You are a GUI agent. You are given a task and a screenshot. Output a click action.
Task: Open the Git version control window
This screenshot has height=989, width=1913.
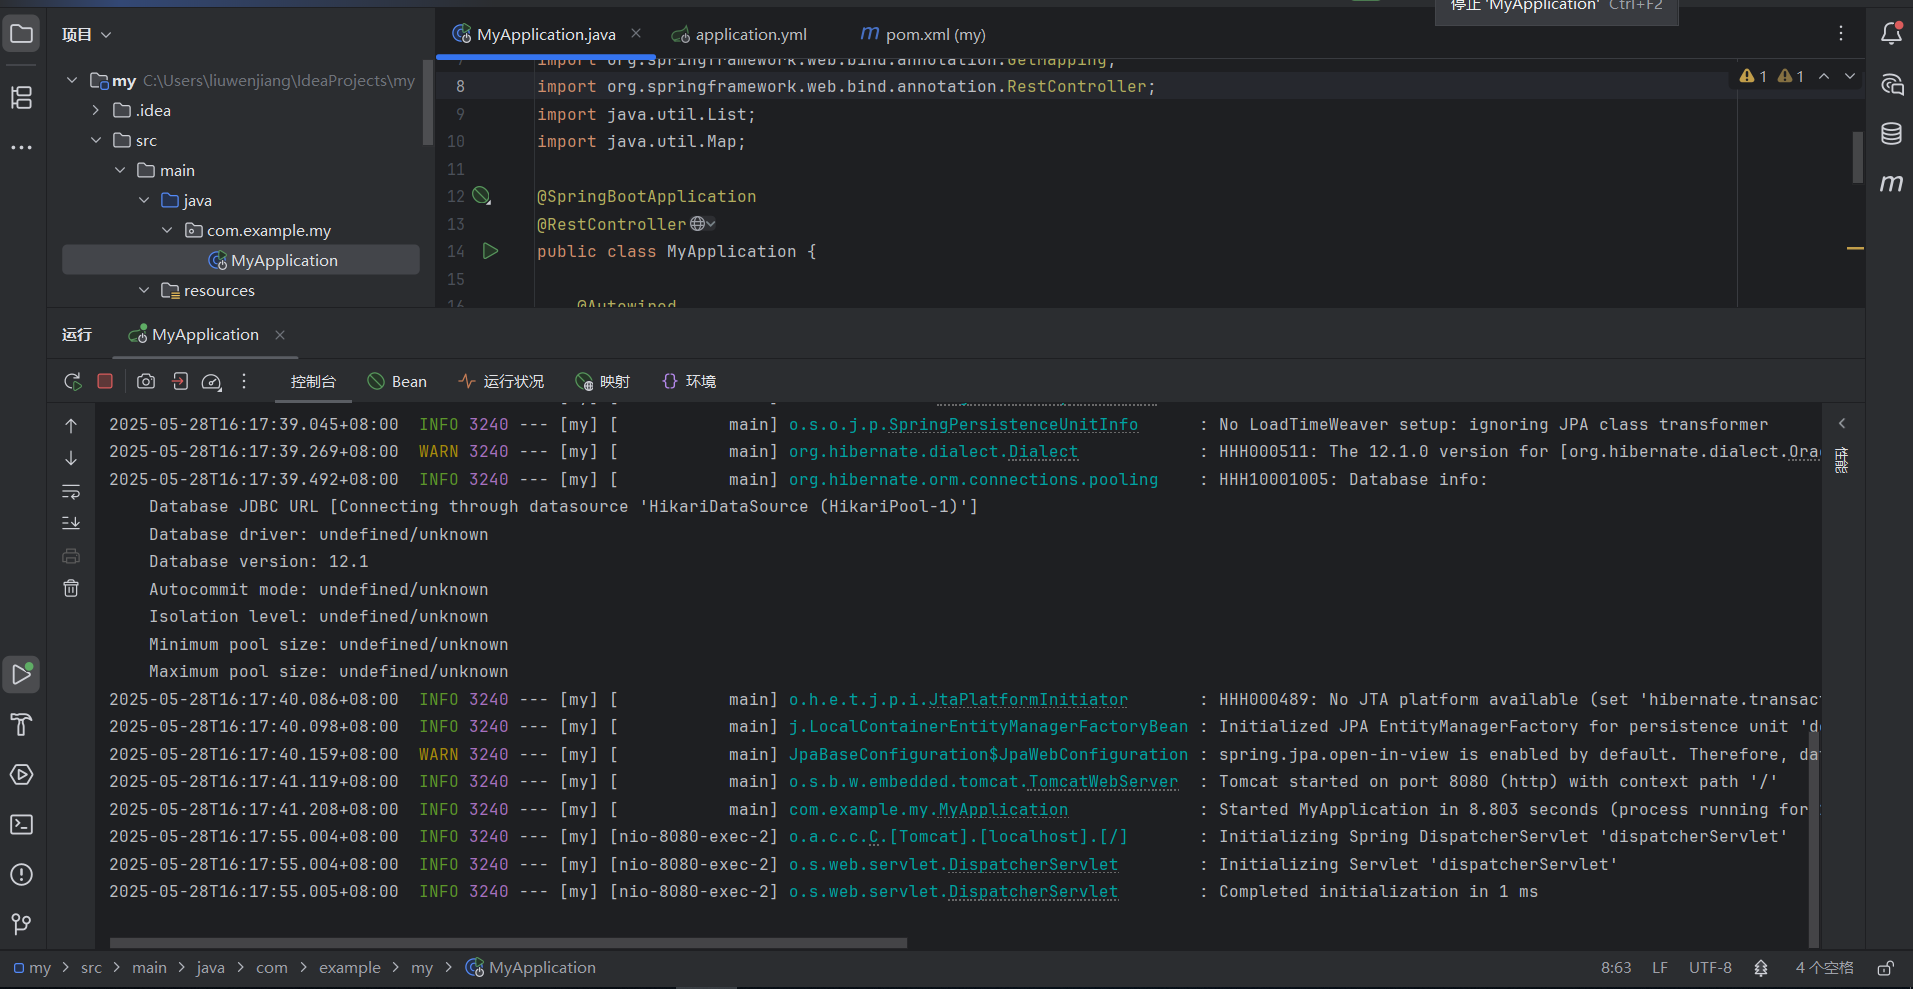click(x=22, y=924)
